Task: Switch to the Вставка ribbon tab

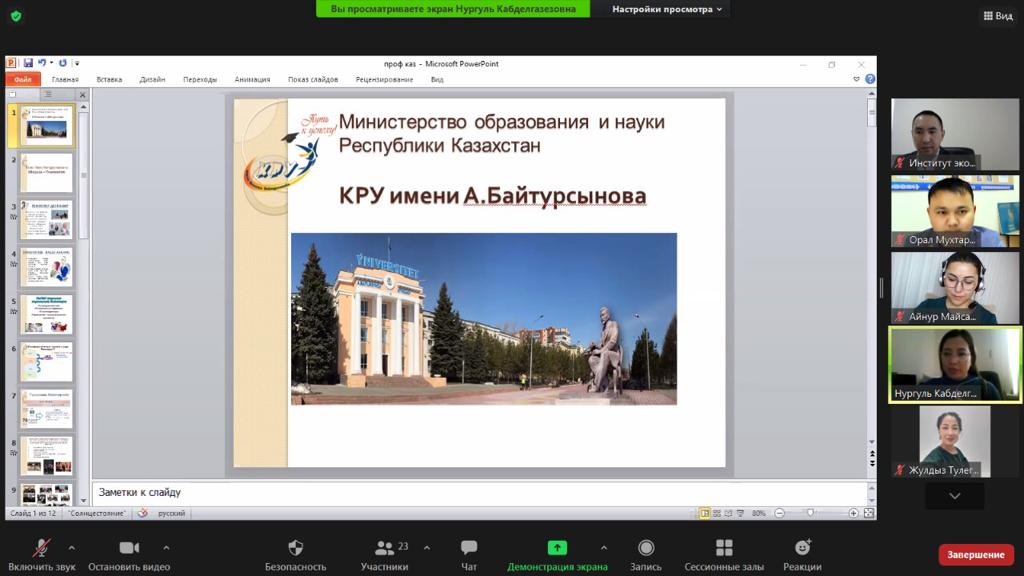Action: (109, 80)
